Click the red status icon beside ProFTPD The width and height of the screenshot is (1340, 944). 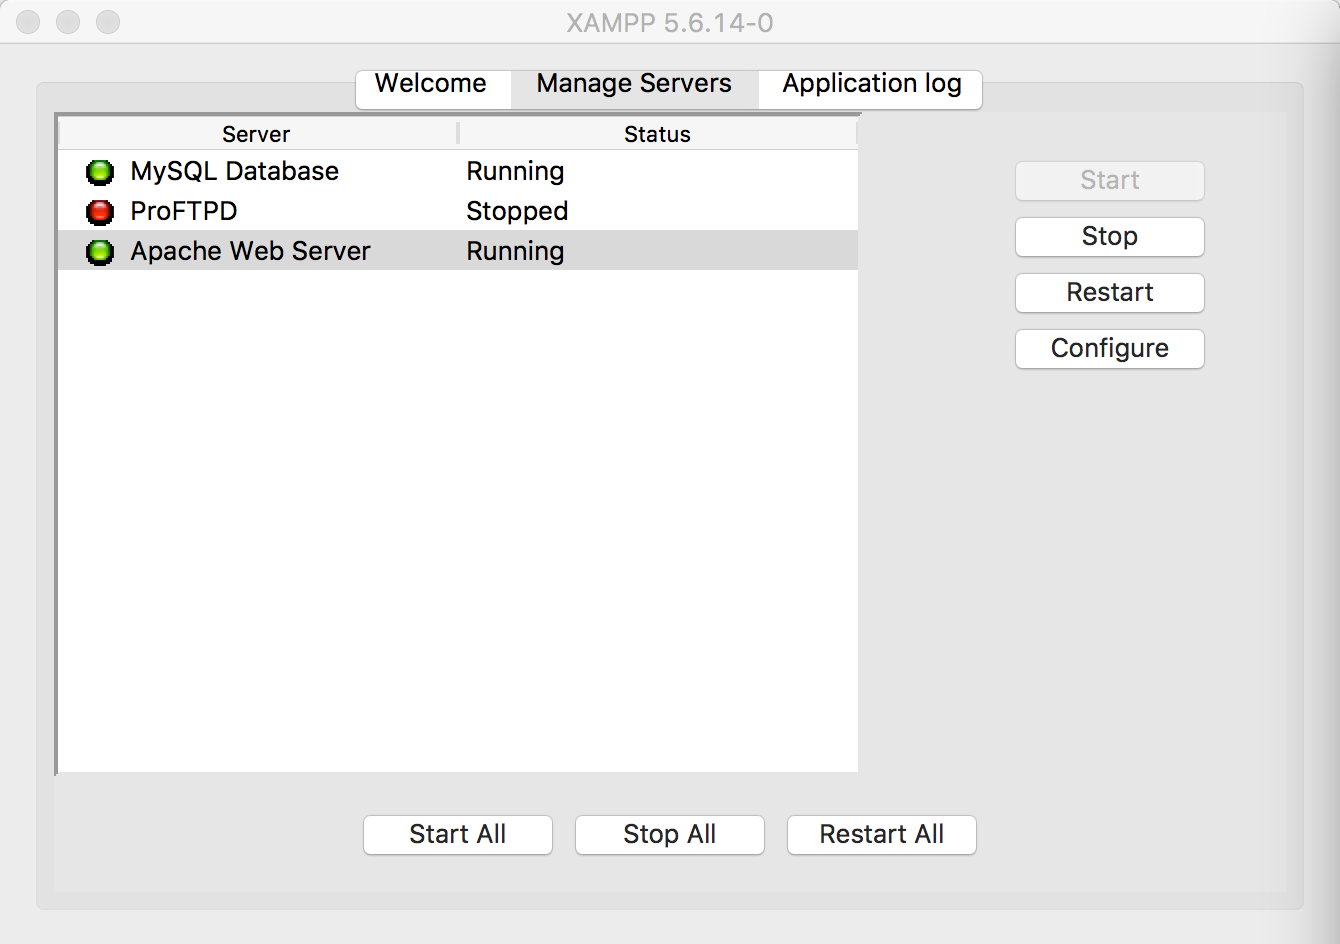(100, 212)
